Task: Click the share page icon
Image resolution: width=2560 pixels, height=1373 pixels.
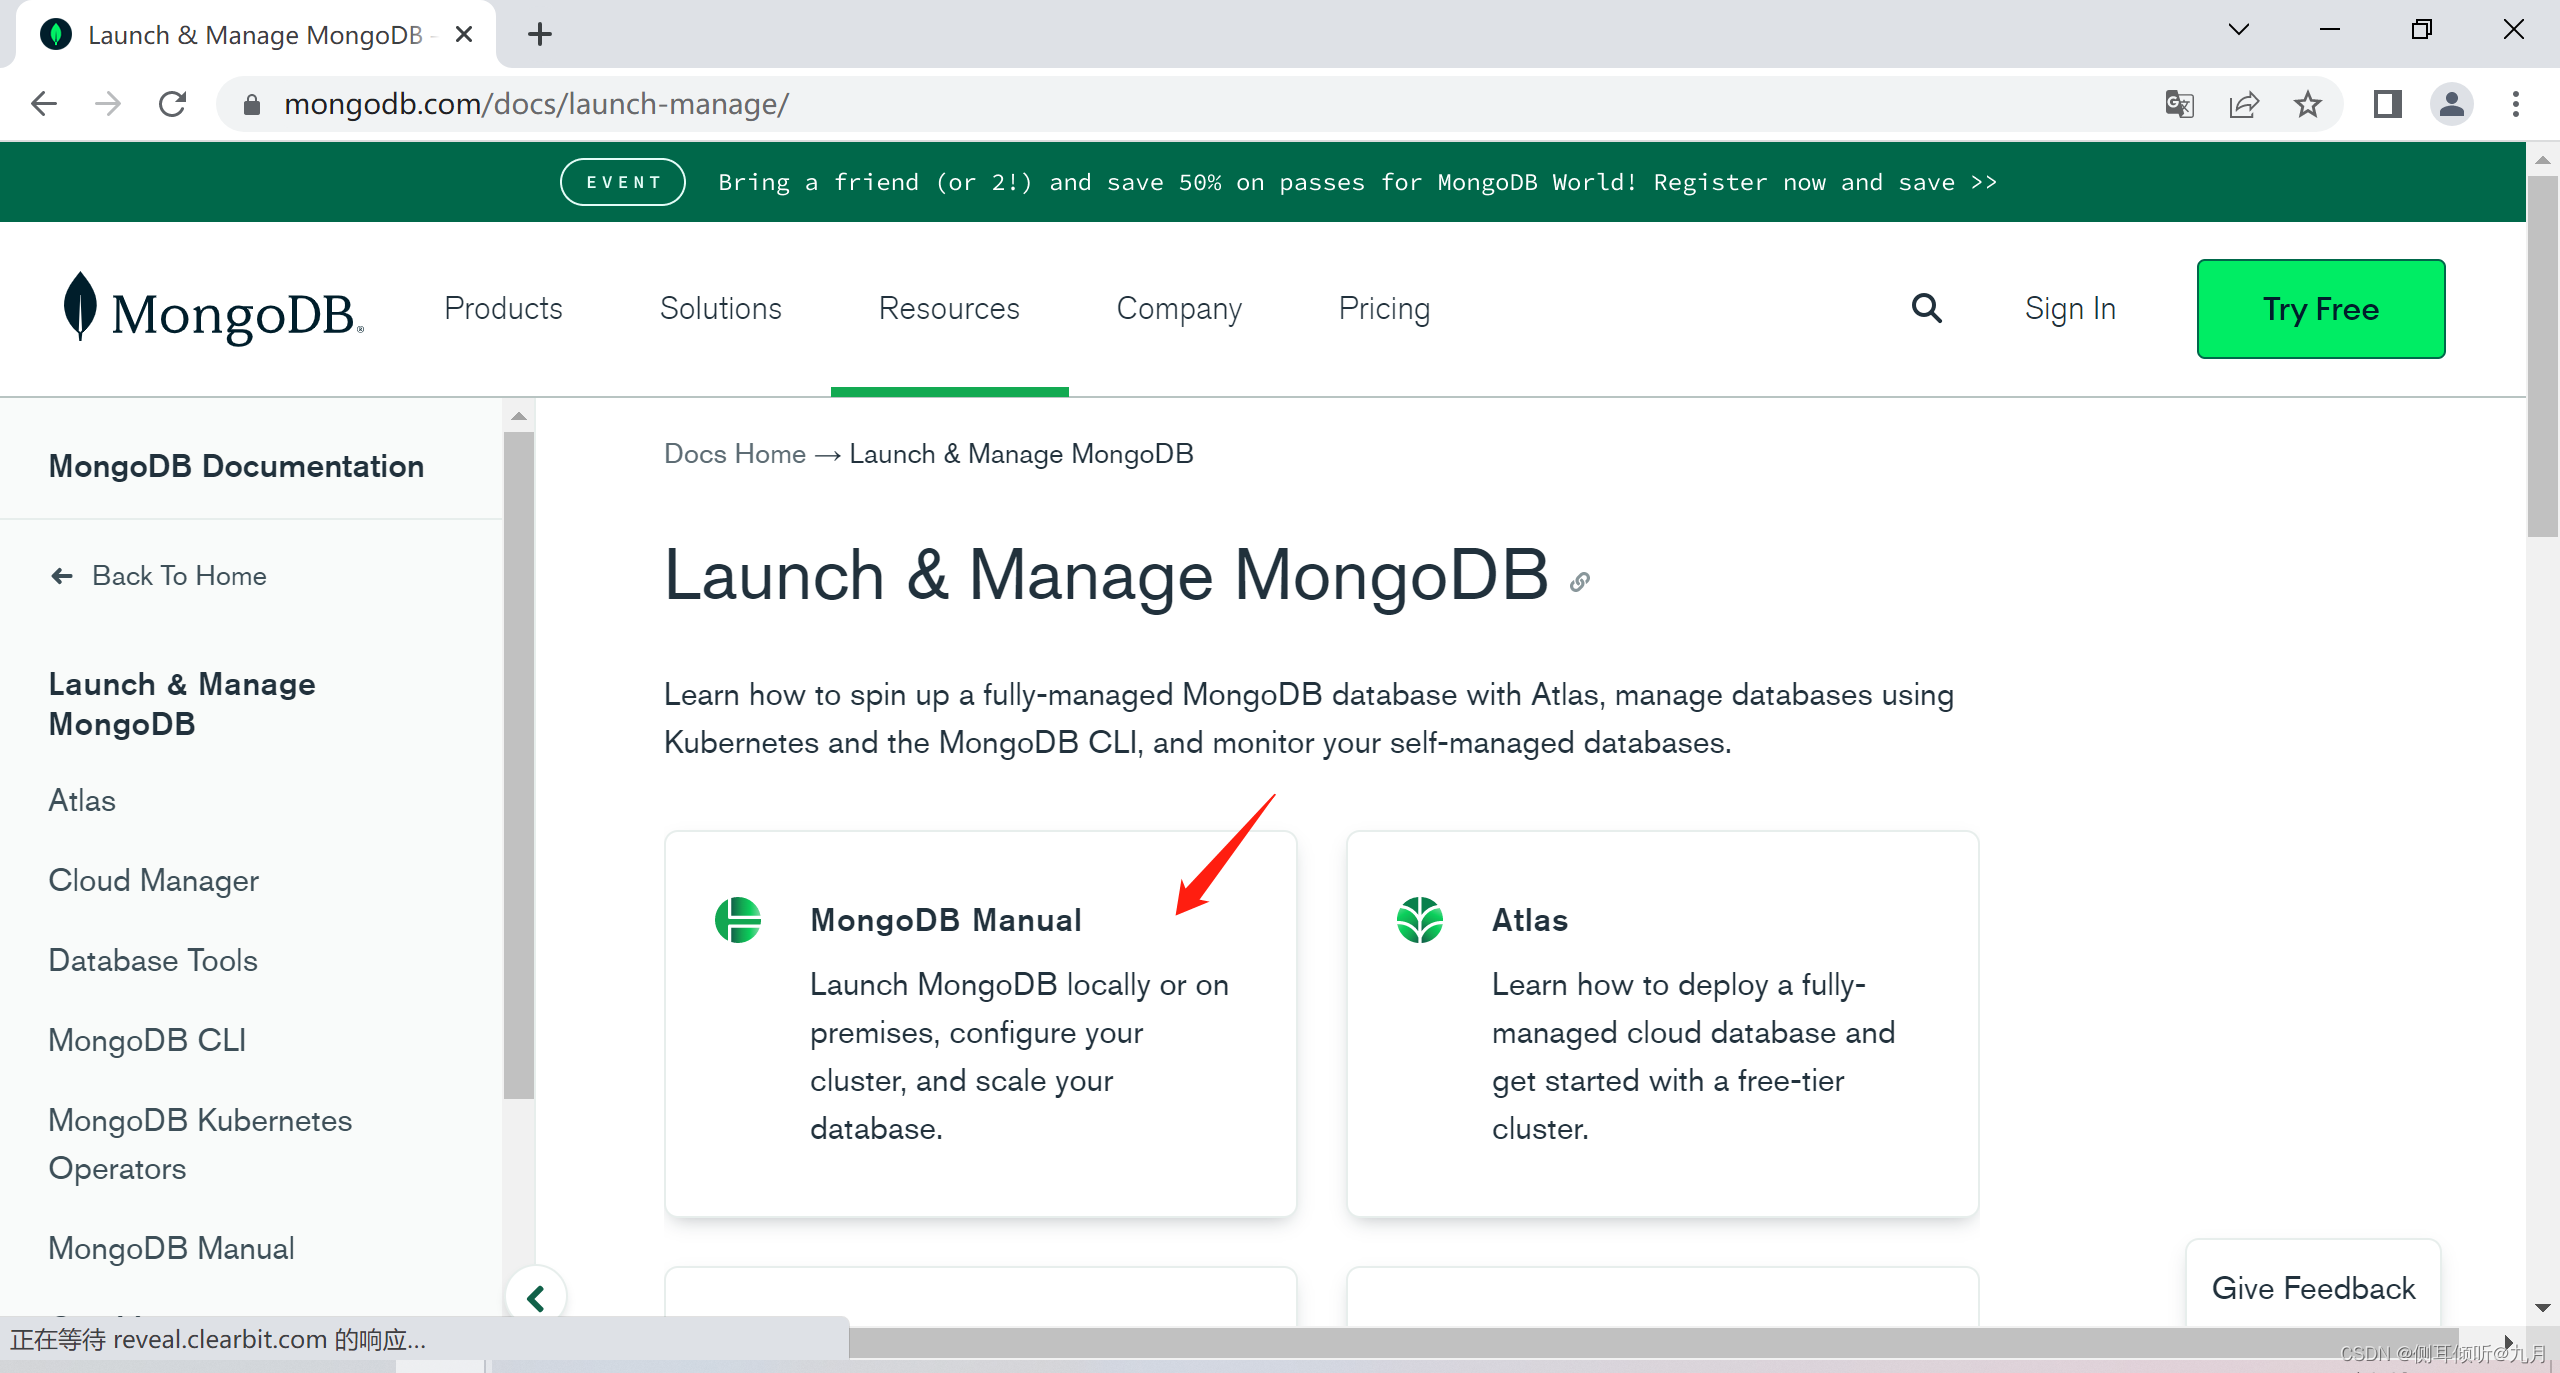Action: pyautogui.click(x=2244, y=104)
